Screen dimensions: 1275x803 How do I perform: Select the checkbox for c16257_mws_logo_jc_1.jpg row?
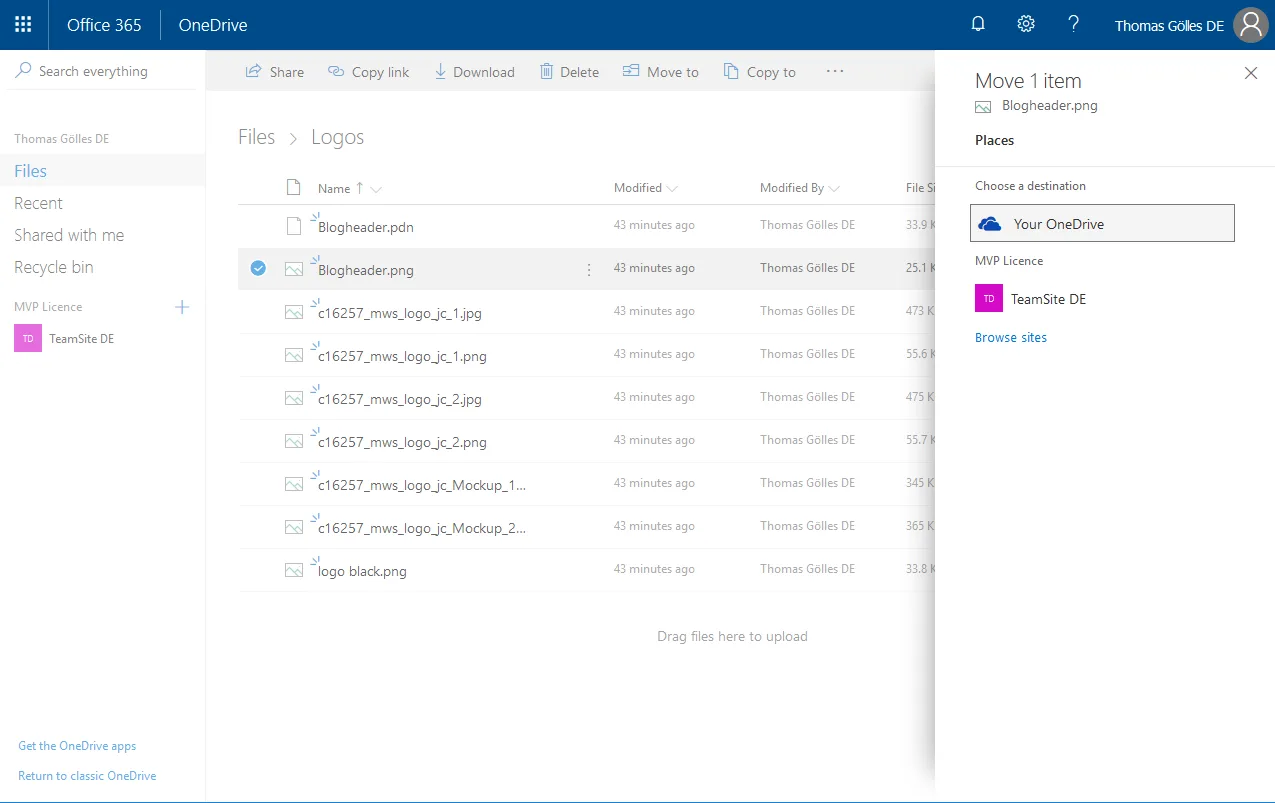click(x=258, y=311)
